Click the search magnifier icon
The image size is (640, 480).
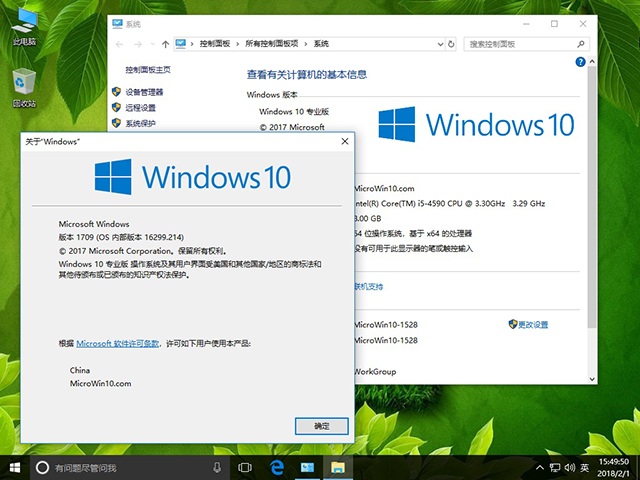pyautogui.click(x=581, y=44)
